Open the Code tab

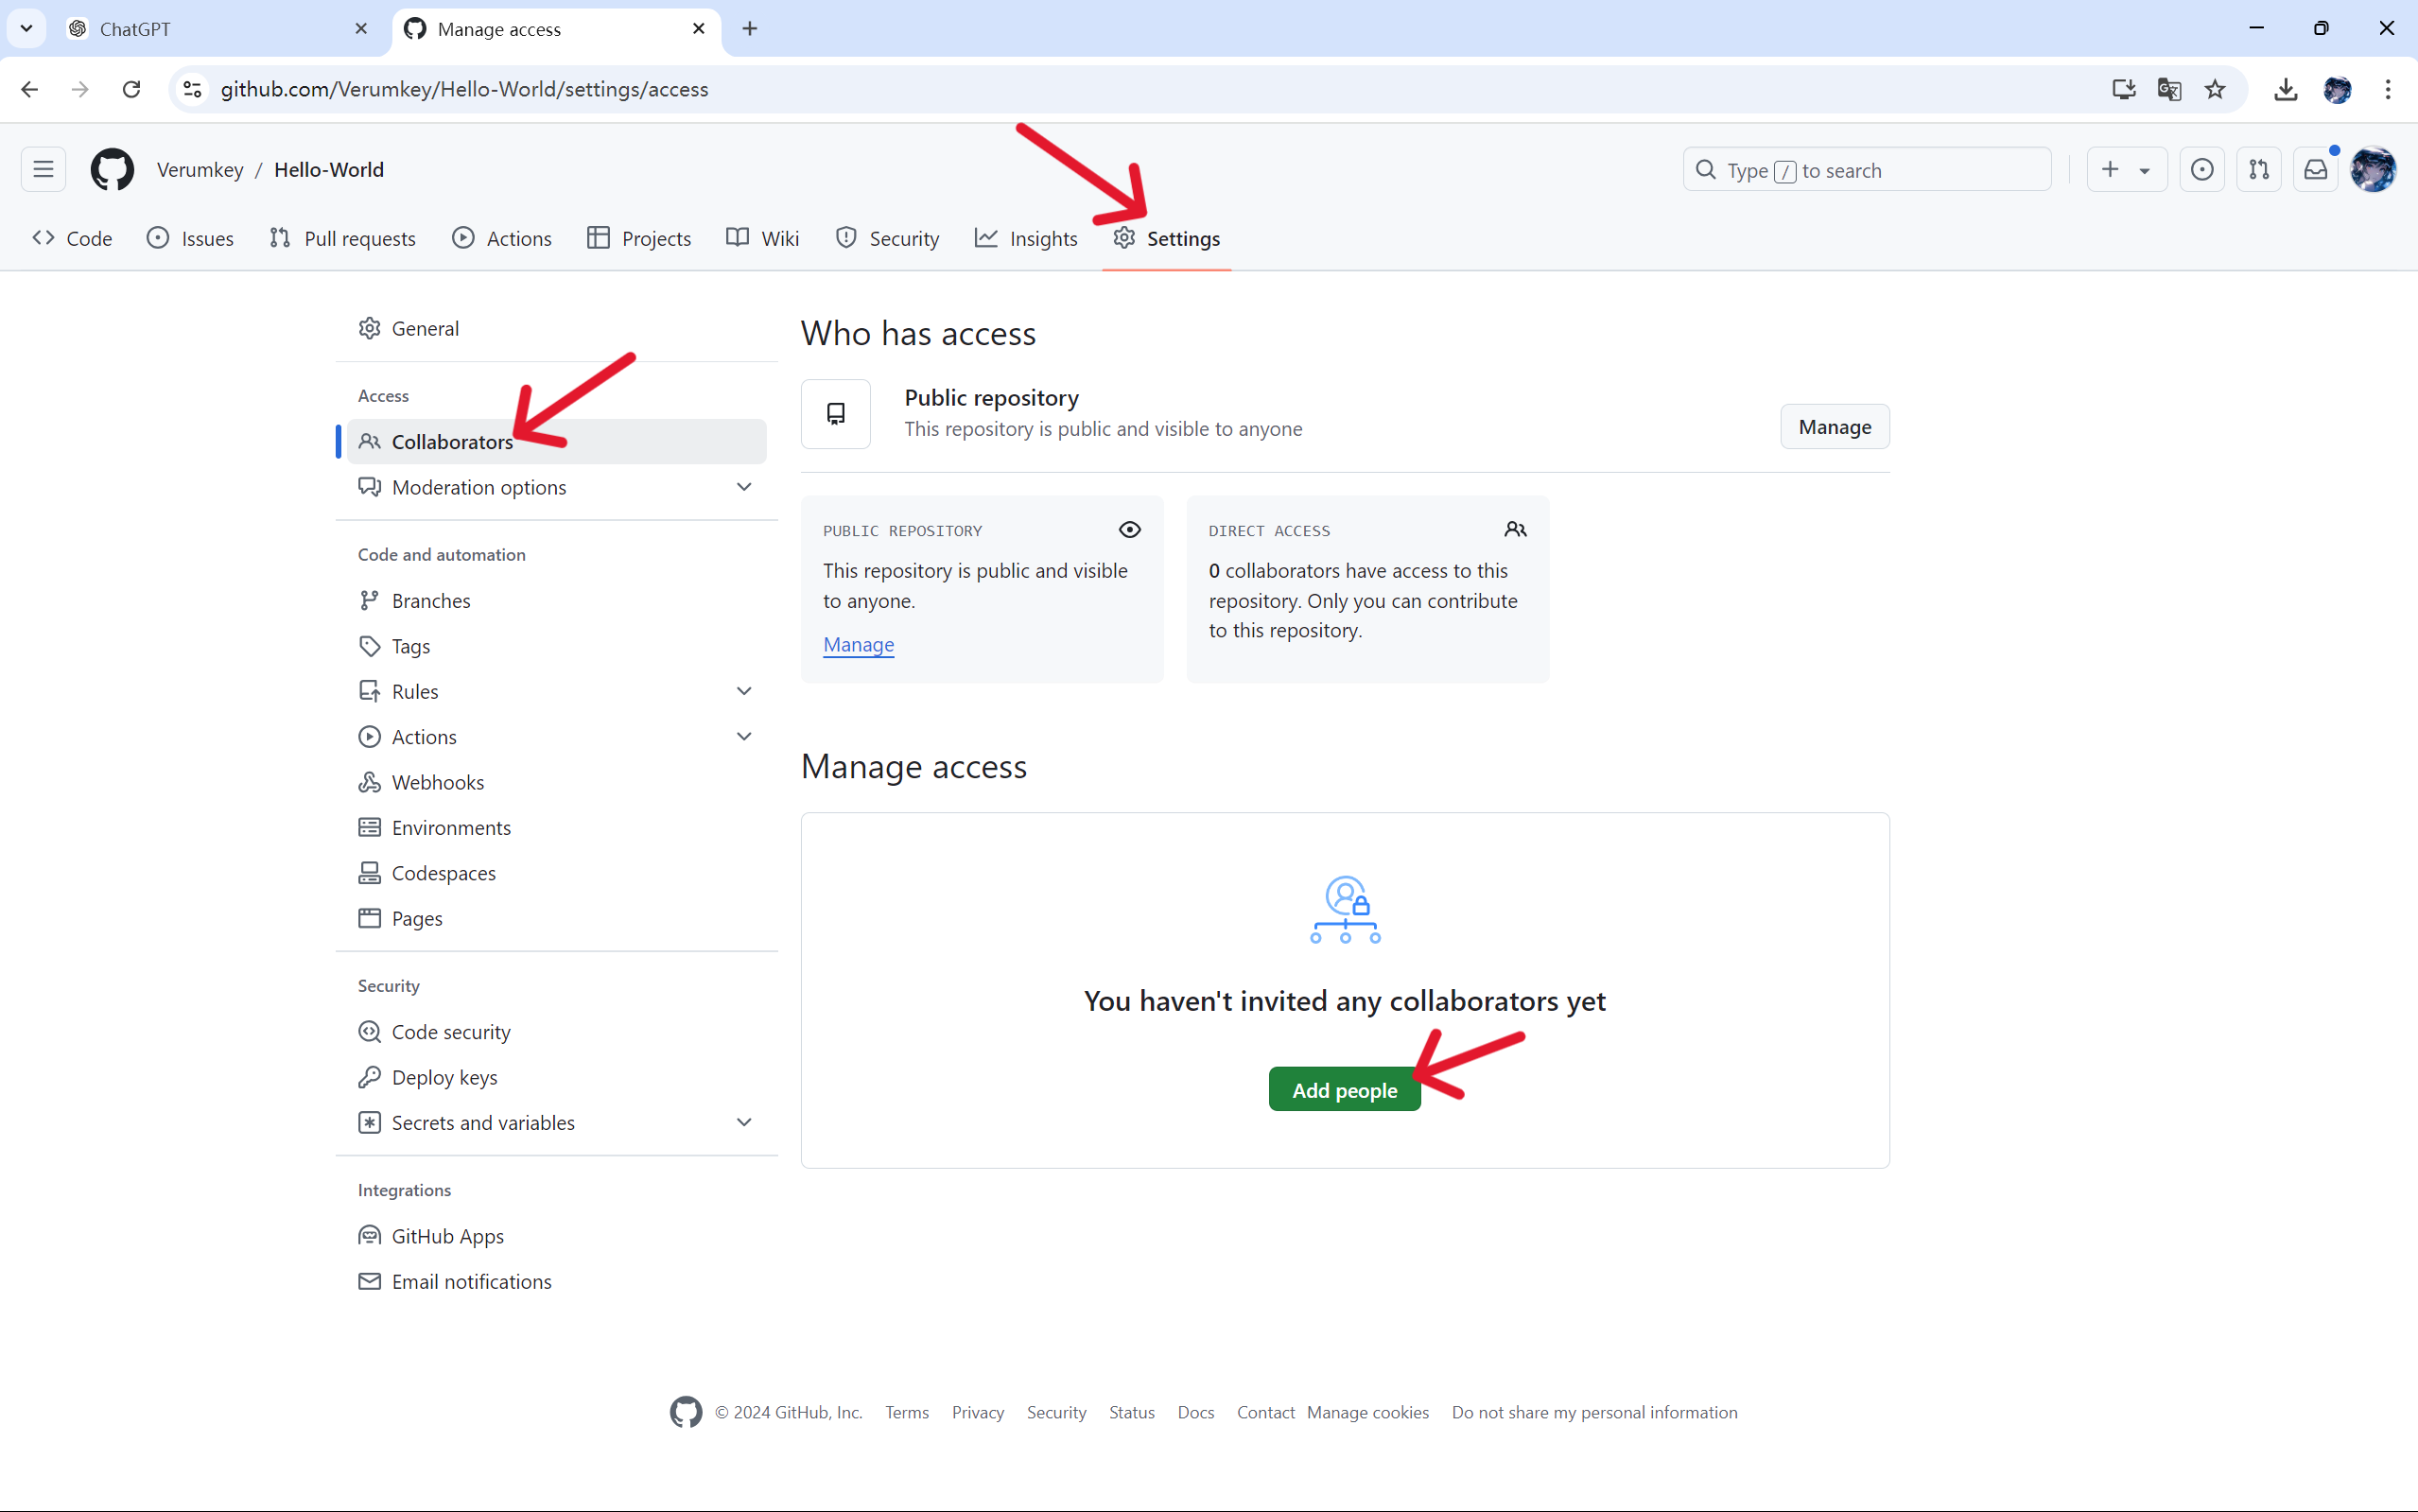[72, 238]
